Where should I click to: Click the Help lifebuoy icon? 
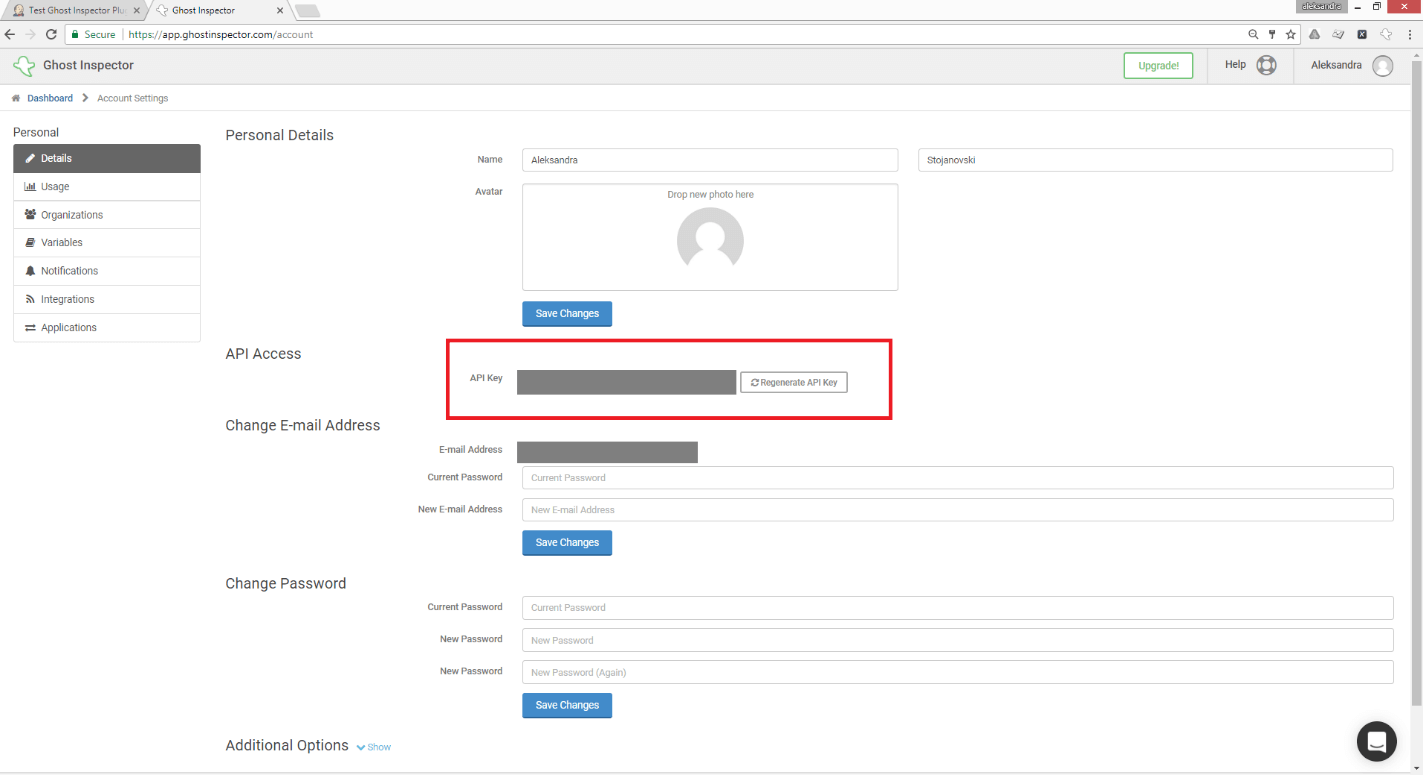[1266, 65]
